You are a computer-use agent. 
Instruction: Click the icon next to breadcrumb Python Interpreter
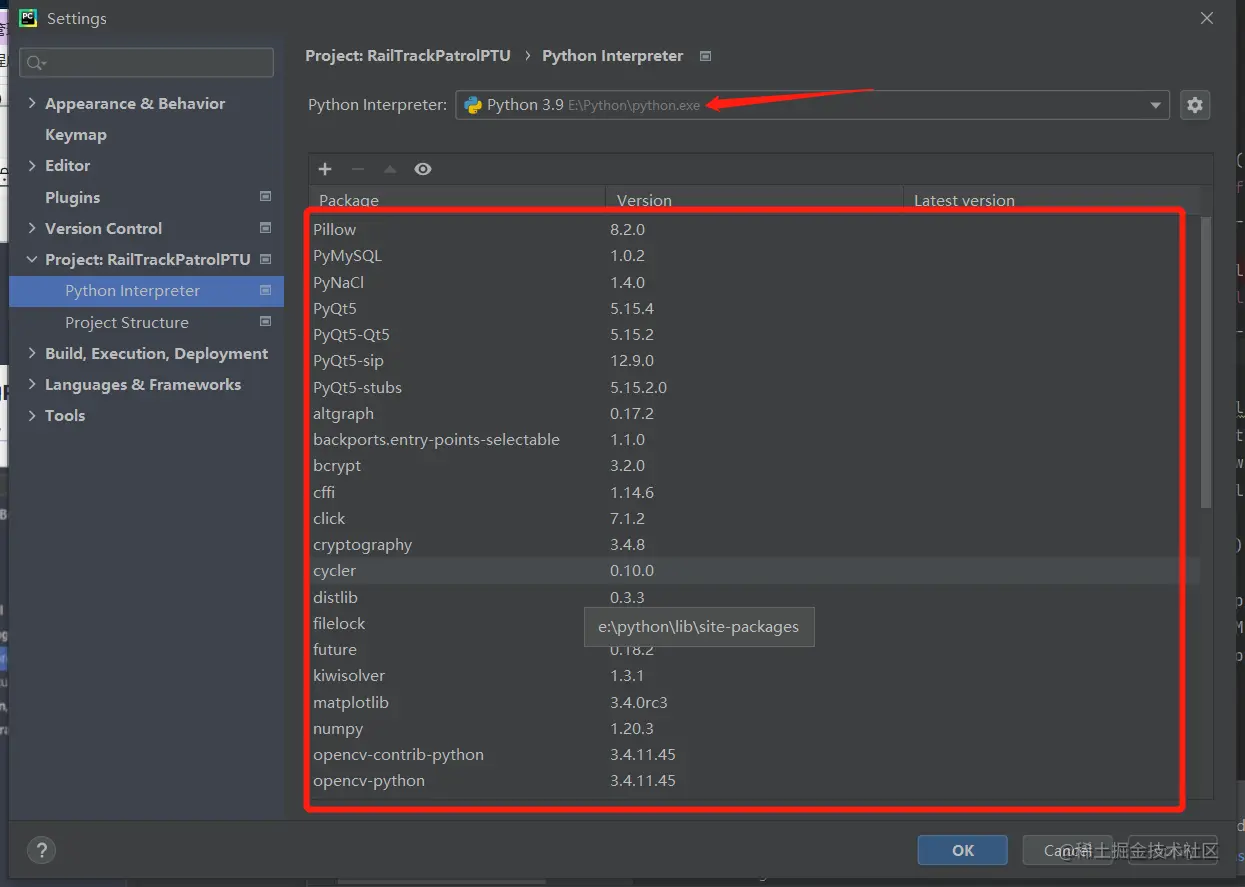click(705, 56)
